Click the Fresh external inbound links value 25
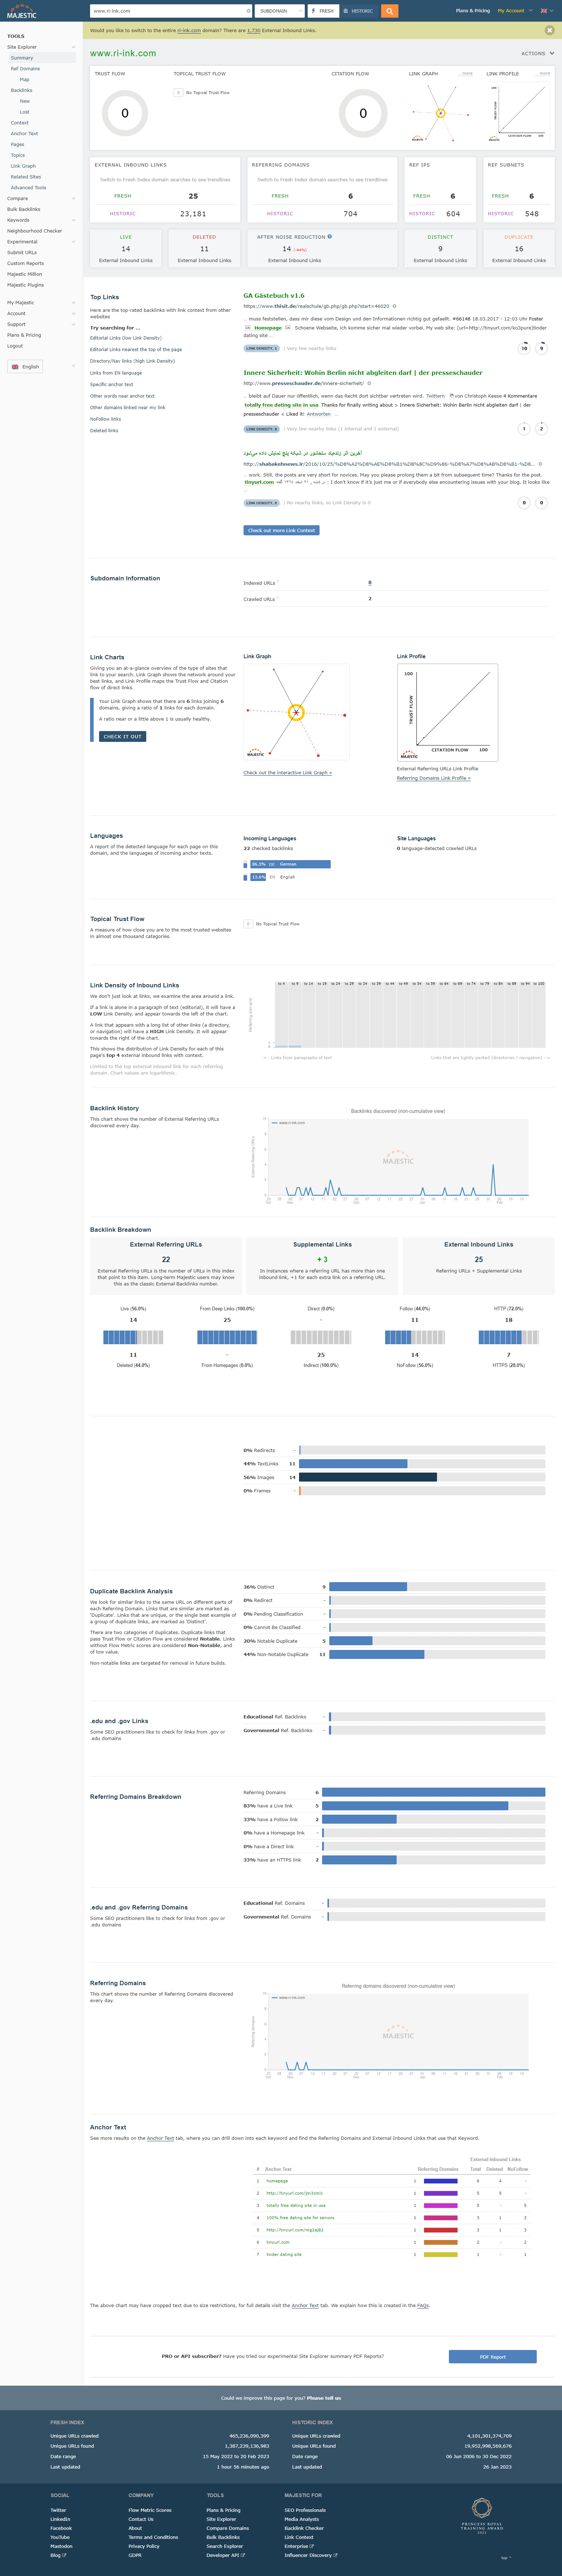The width and height of the screenshot is (562, 2576). coord(193,196)
